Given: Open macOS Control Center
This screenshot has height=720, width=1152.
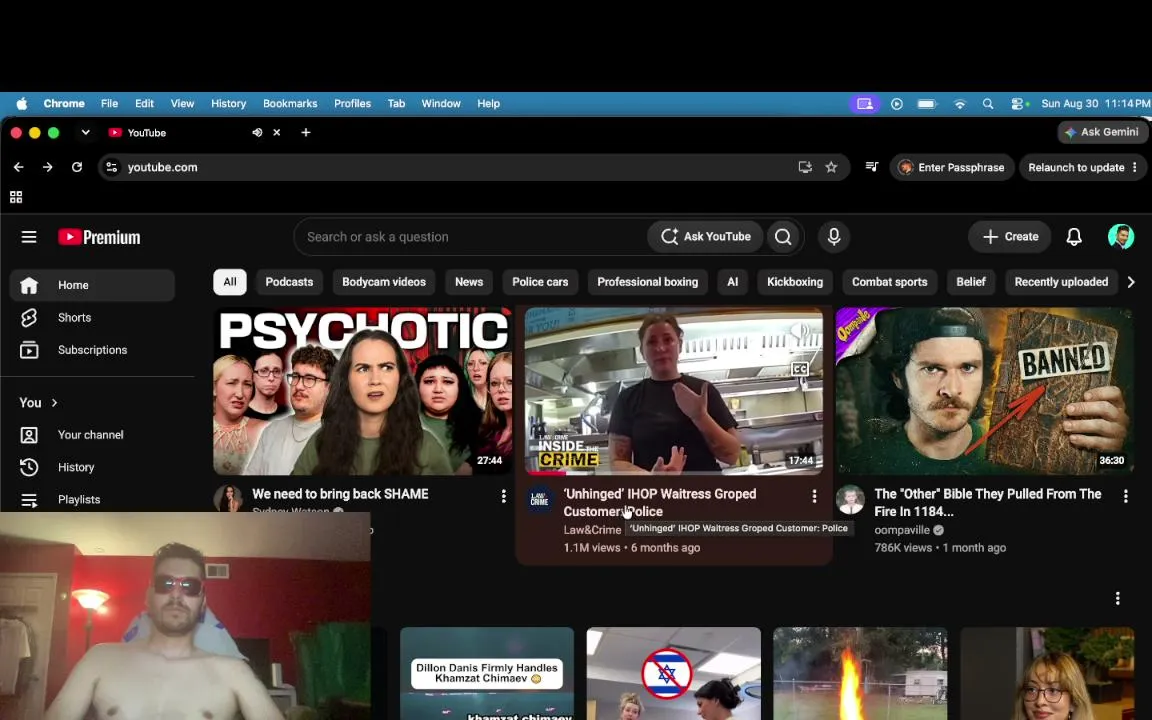Looking at the screenshot, I should [x=1019, y=104].
